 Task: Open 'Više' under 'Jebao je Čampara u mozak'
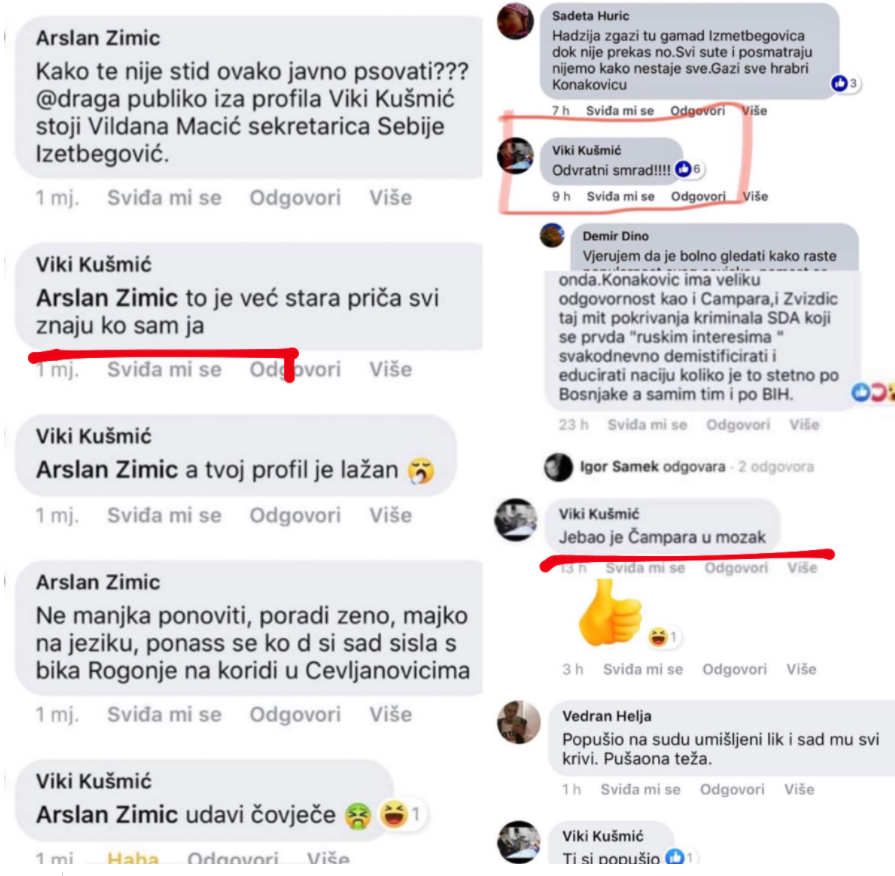[x=803, y=568]
